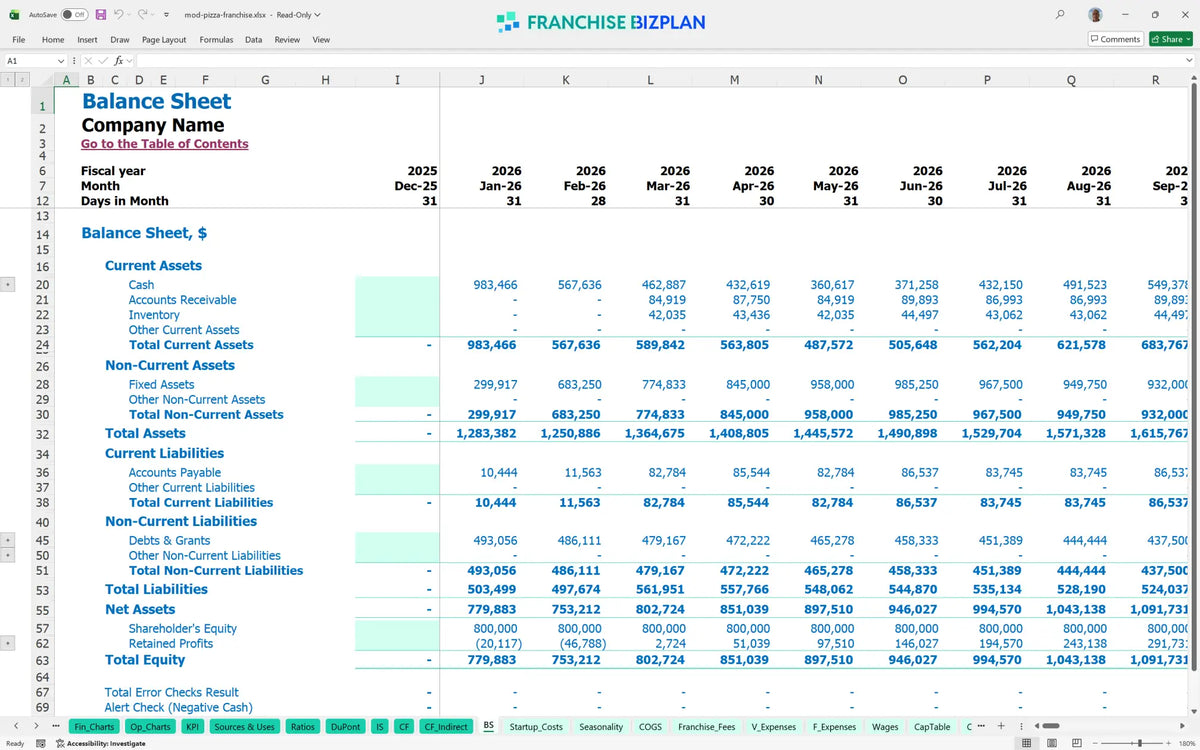
Task: Open the Page Layout ribbon tab
Action: [x=164, y=39]
